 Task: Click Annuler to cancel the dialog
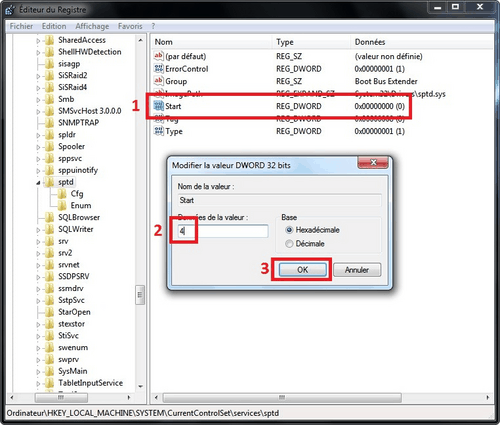tap(357, 270)
